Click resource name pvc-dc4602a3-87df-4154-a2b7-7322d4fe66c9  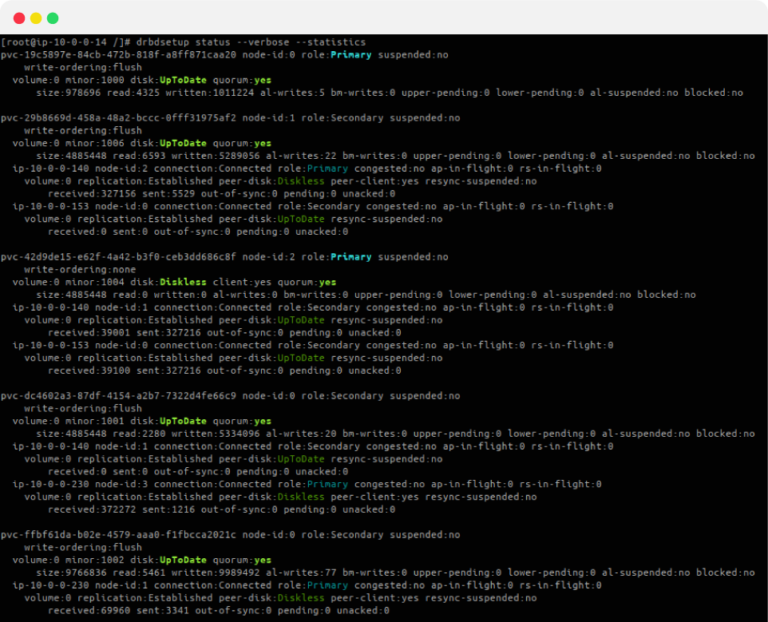click(118, 396)
